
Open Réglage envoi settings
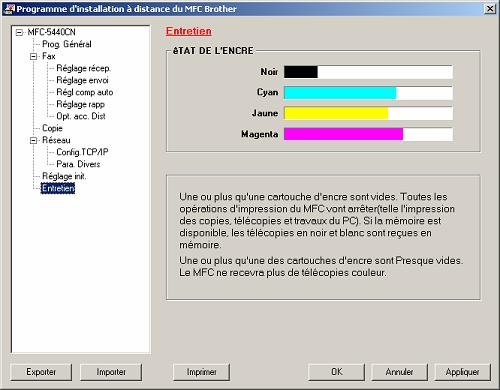click(82, 80)
